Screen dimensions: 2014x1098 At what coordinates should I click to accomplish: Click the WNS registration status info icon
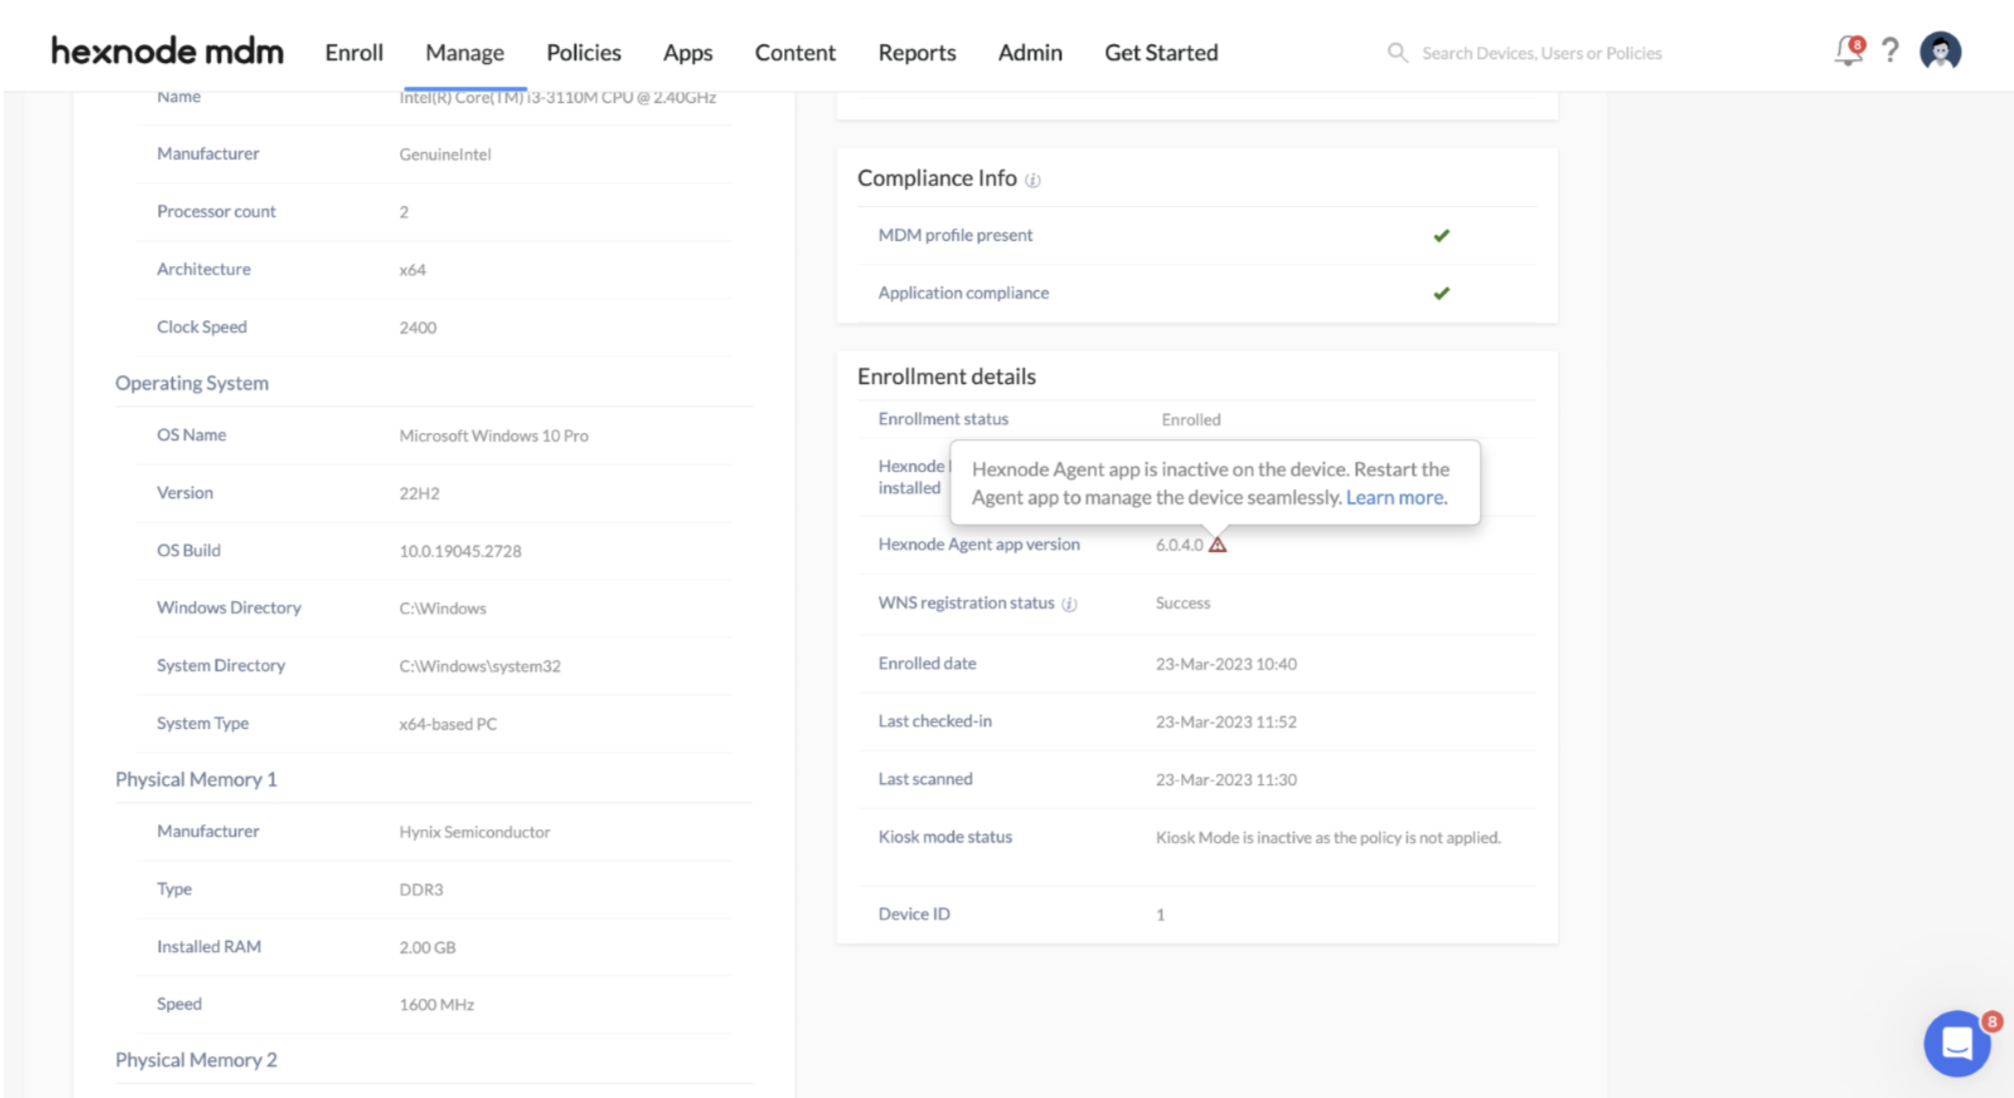1069,604
